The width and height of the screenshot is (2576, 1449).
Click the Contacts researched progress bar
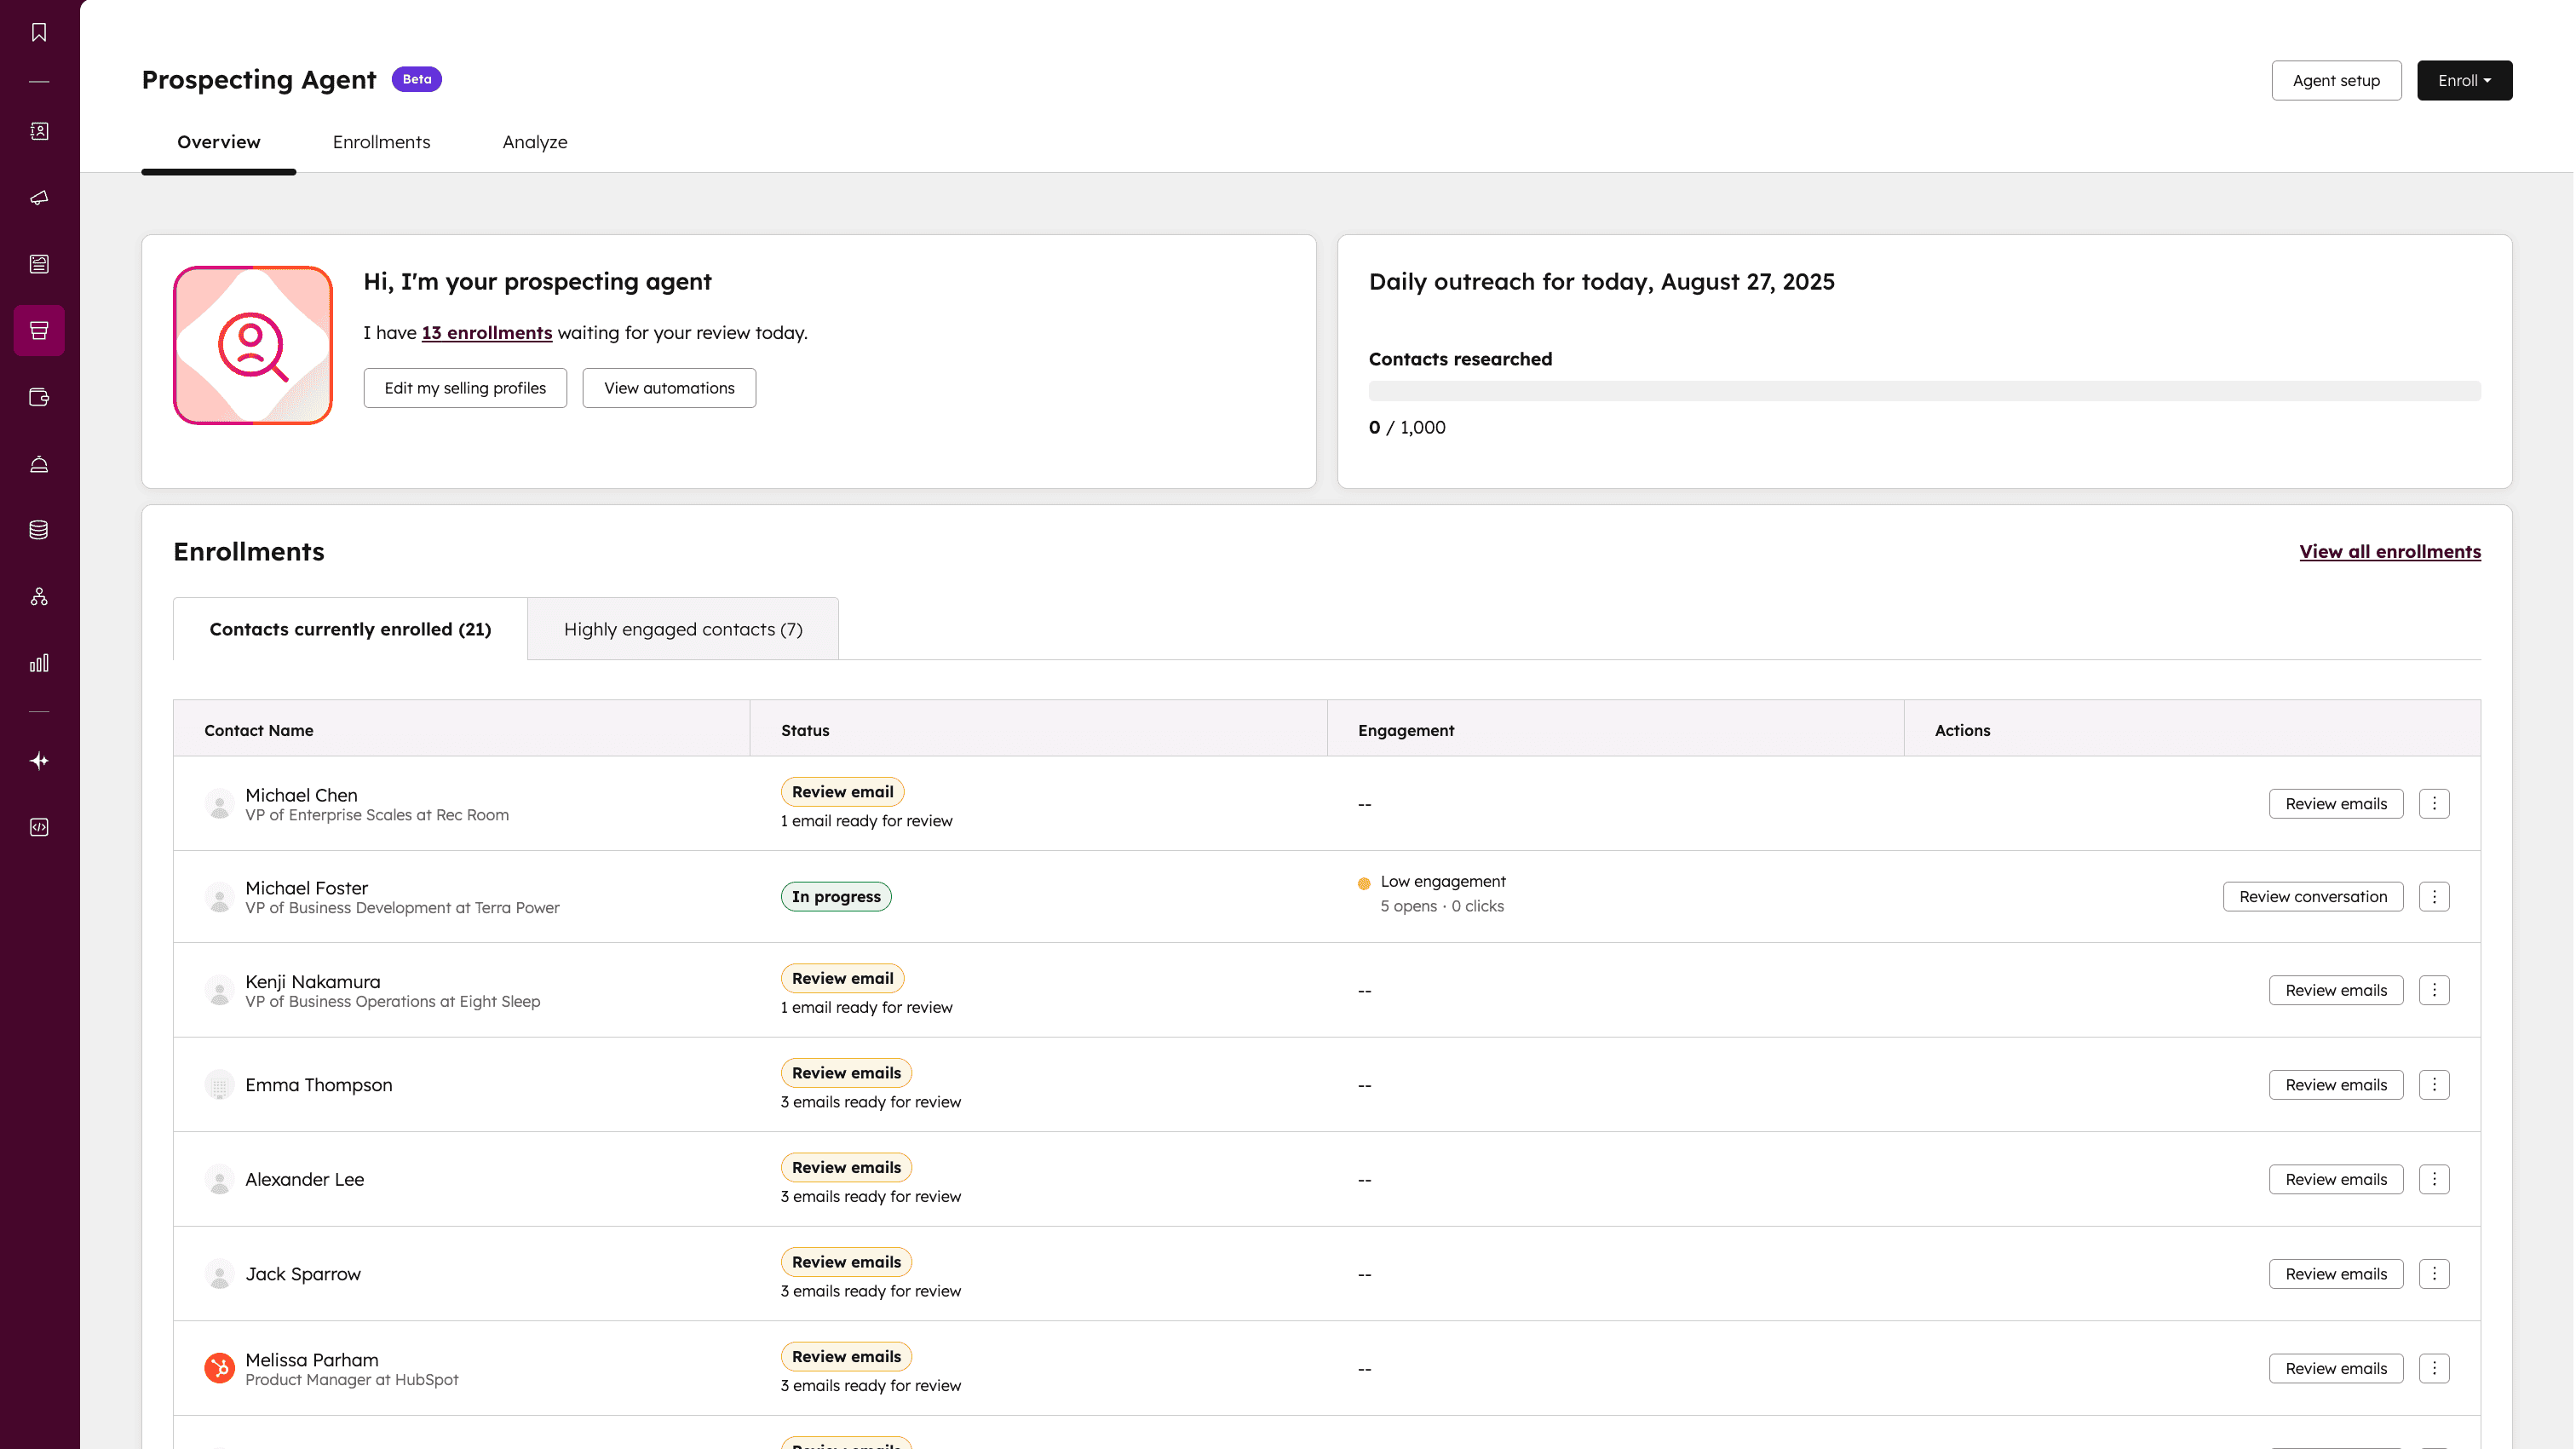[x=1924, y=391]
